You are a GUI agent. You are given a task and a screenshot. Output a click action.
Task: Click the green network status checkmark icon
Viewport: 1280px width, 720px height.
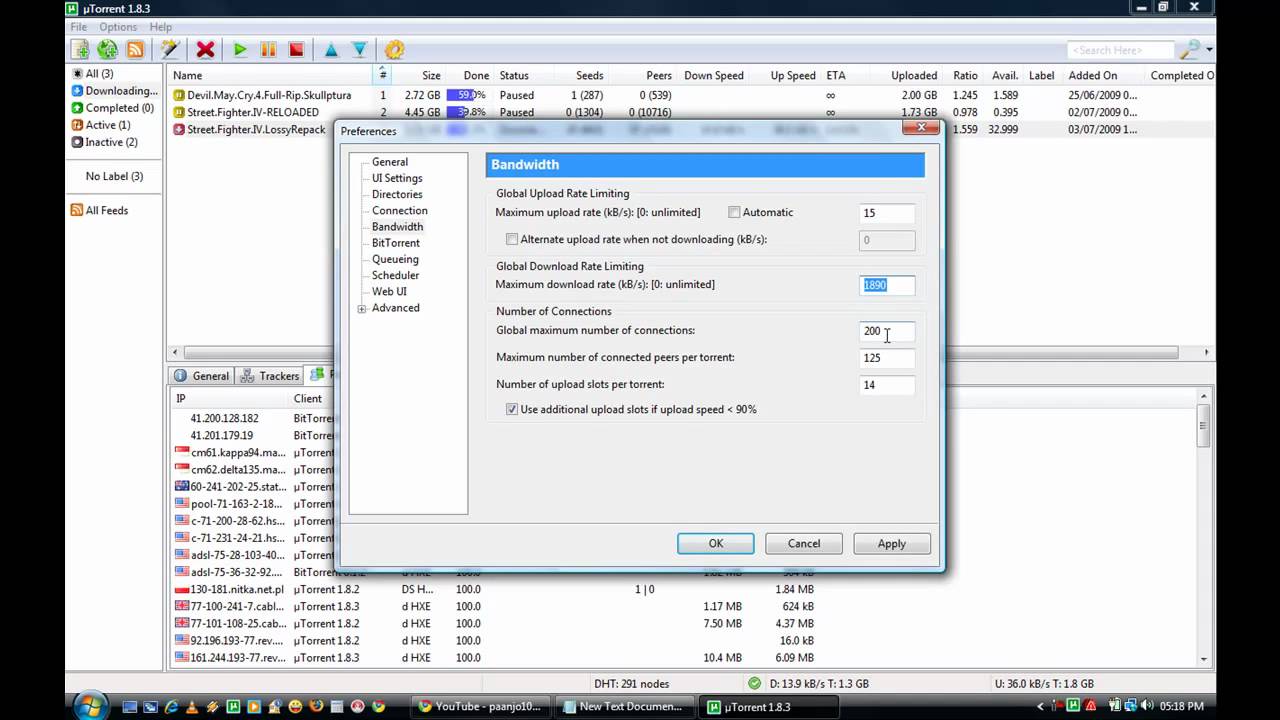754,683
